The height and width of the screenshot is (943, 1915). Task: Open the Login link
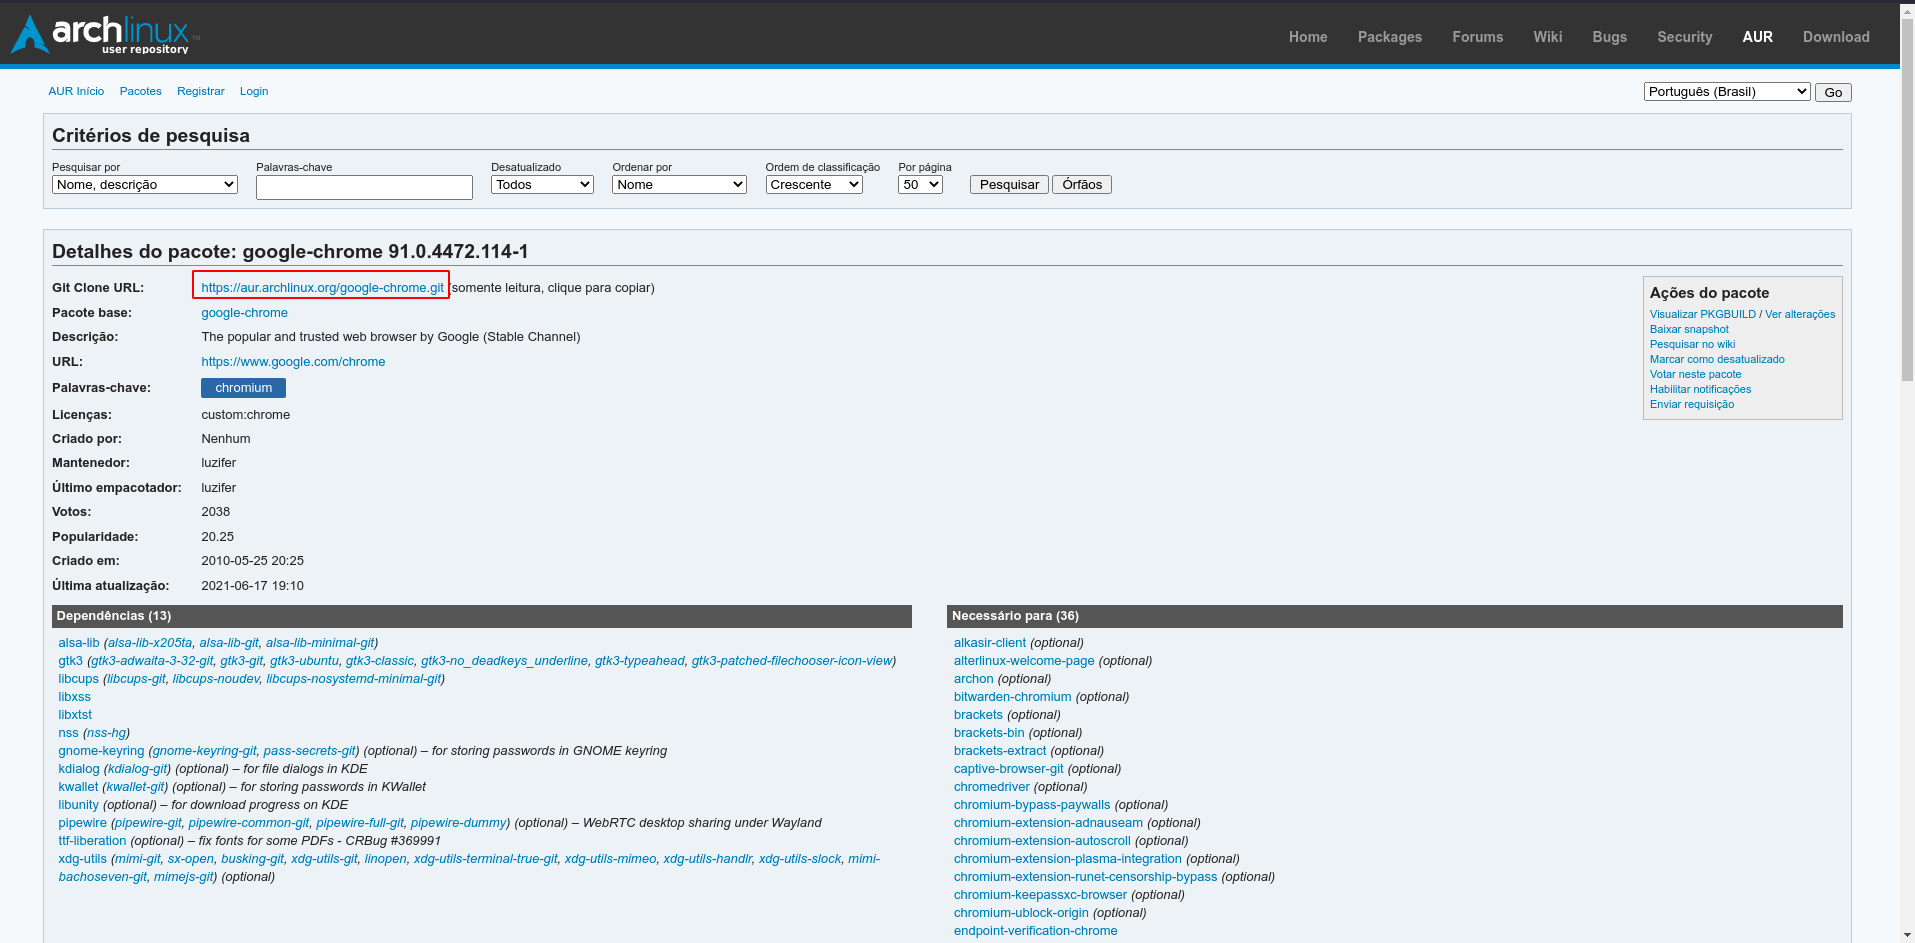point(254,91)
